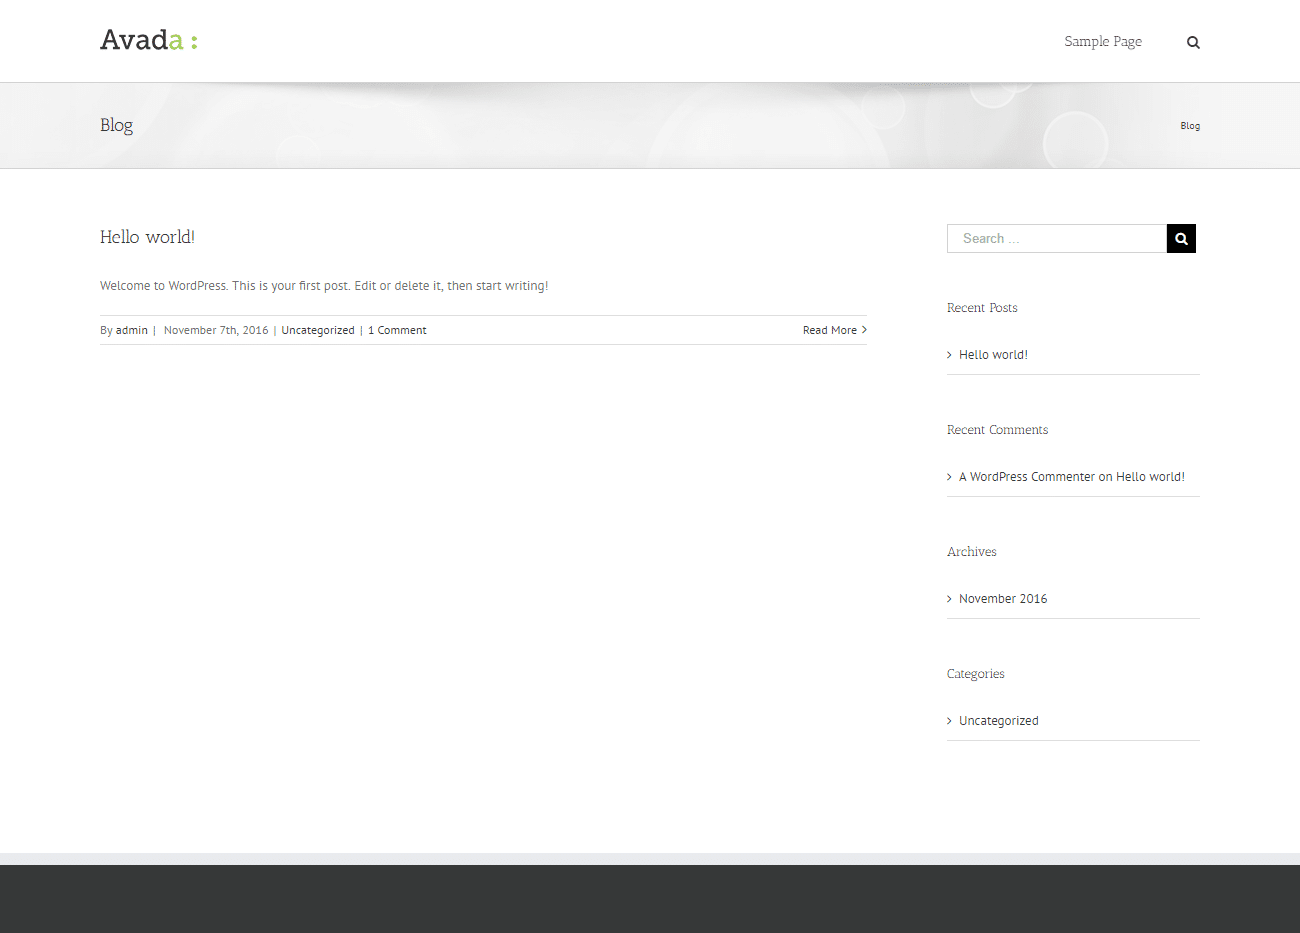This screenshot has width=1300, height=933.
Task: Focus the sidebar Search input field
Action: [x=1057, y=238]
